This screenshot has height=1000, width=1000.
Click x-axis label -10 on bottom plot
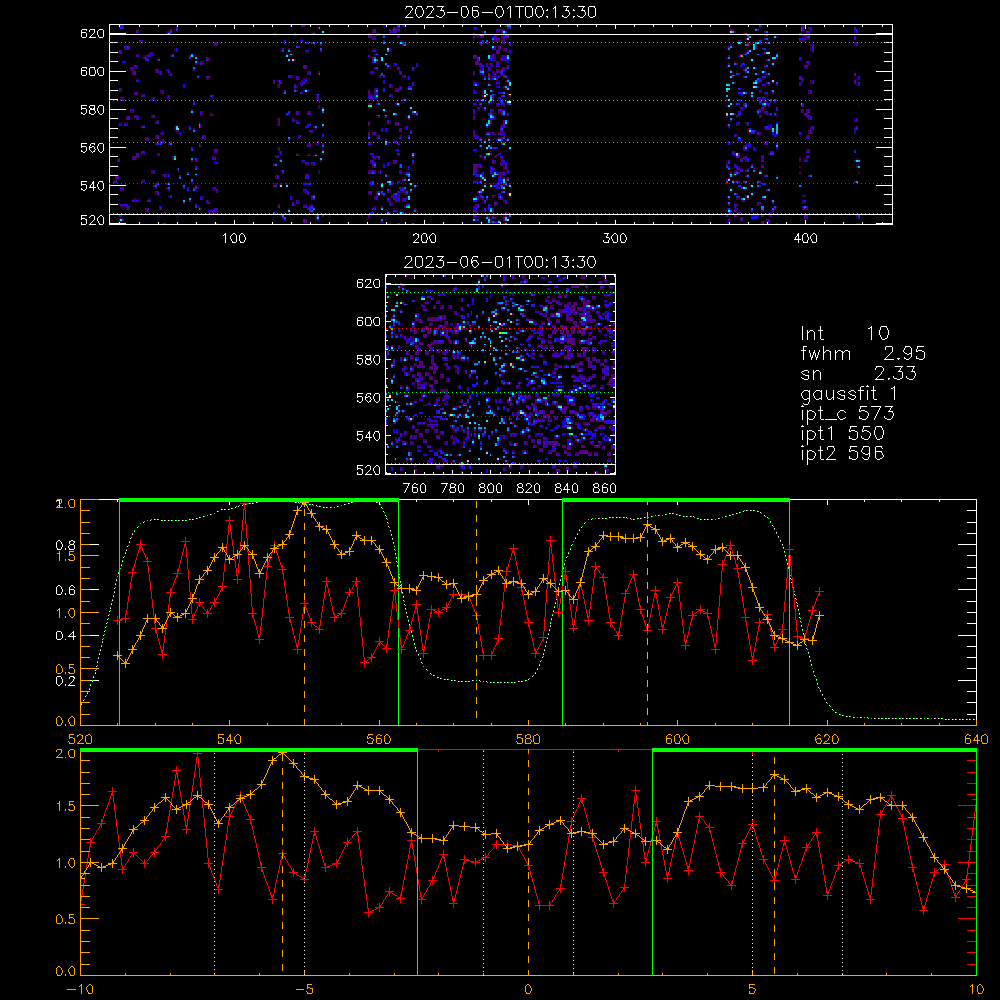click(x=80, y=990)
